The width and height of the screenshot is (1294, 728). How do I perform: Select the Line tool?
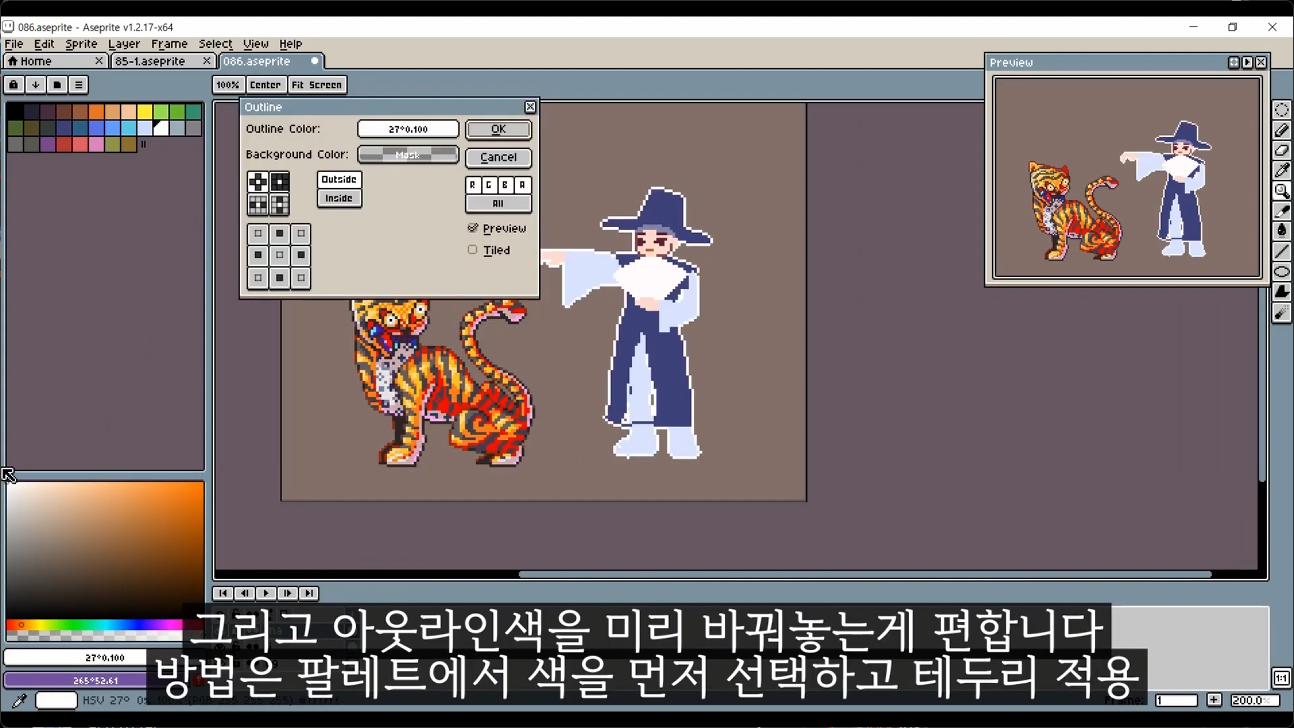1281,252
